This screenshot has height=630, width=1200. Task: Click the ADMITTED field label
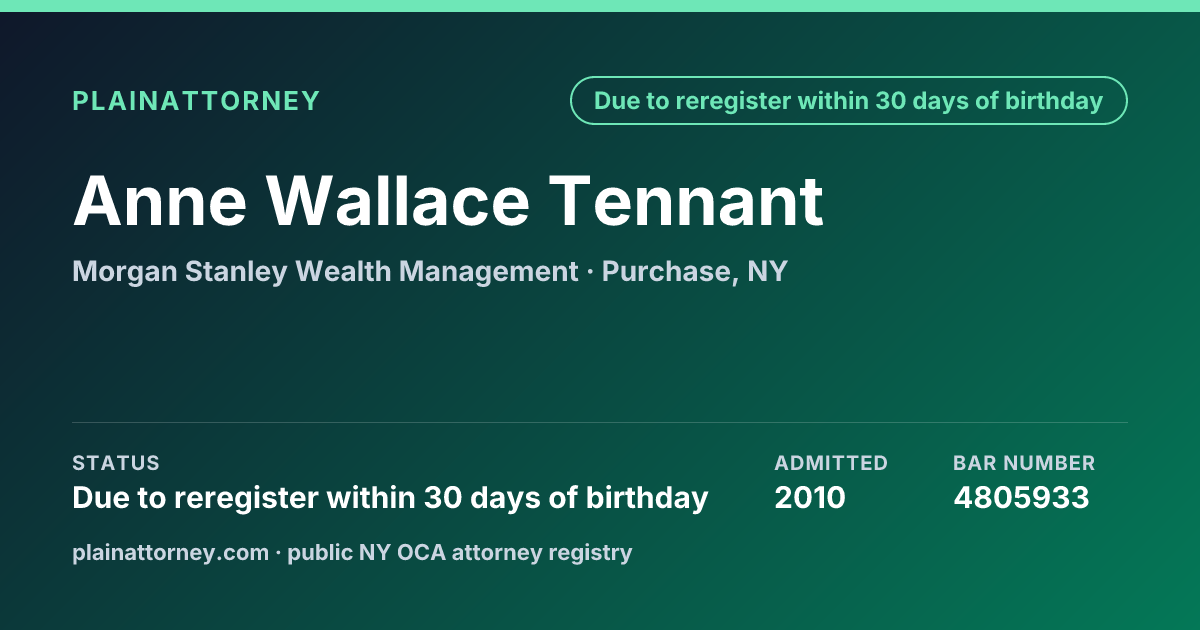pyautogui.click(x=831, y=463)
